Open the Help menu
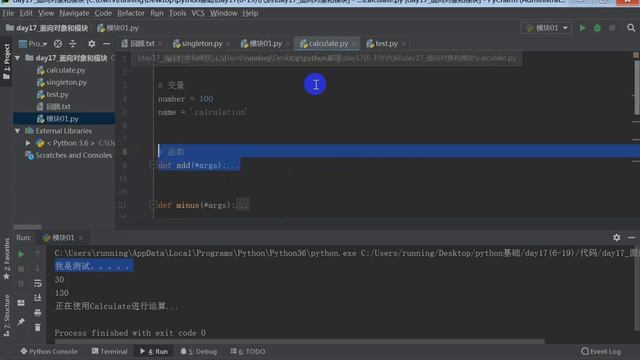Screen dimensions: 640x360 (x=250, y=13)
